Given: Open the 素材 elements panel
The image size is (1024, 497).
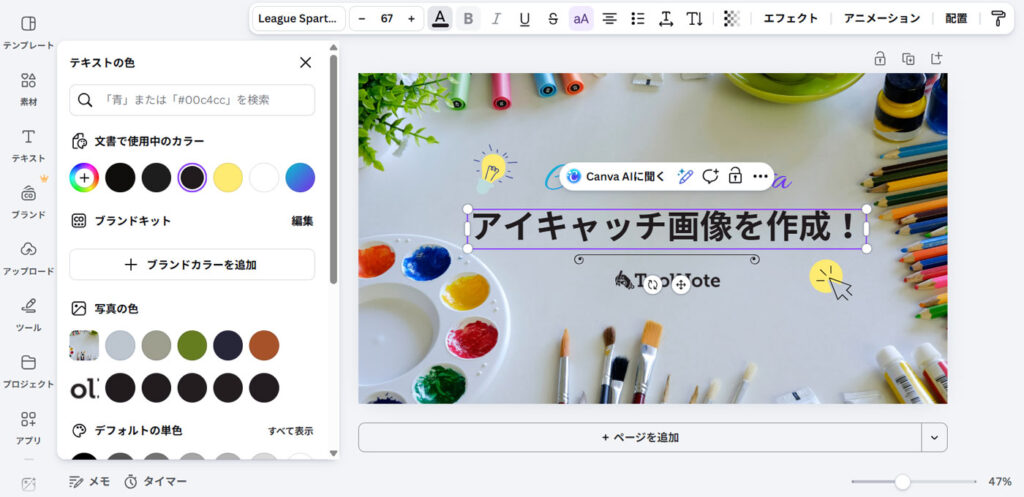Looking at the screenshot, I should click(28, 89).
